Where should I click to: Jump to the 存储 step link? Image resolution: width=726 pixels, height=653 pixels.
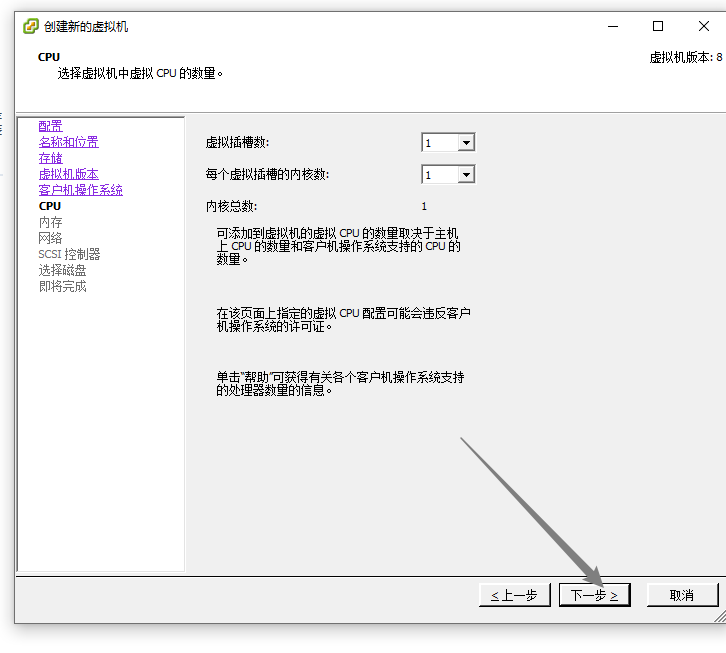(50, 158)
